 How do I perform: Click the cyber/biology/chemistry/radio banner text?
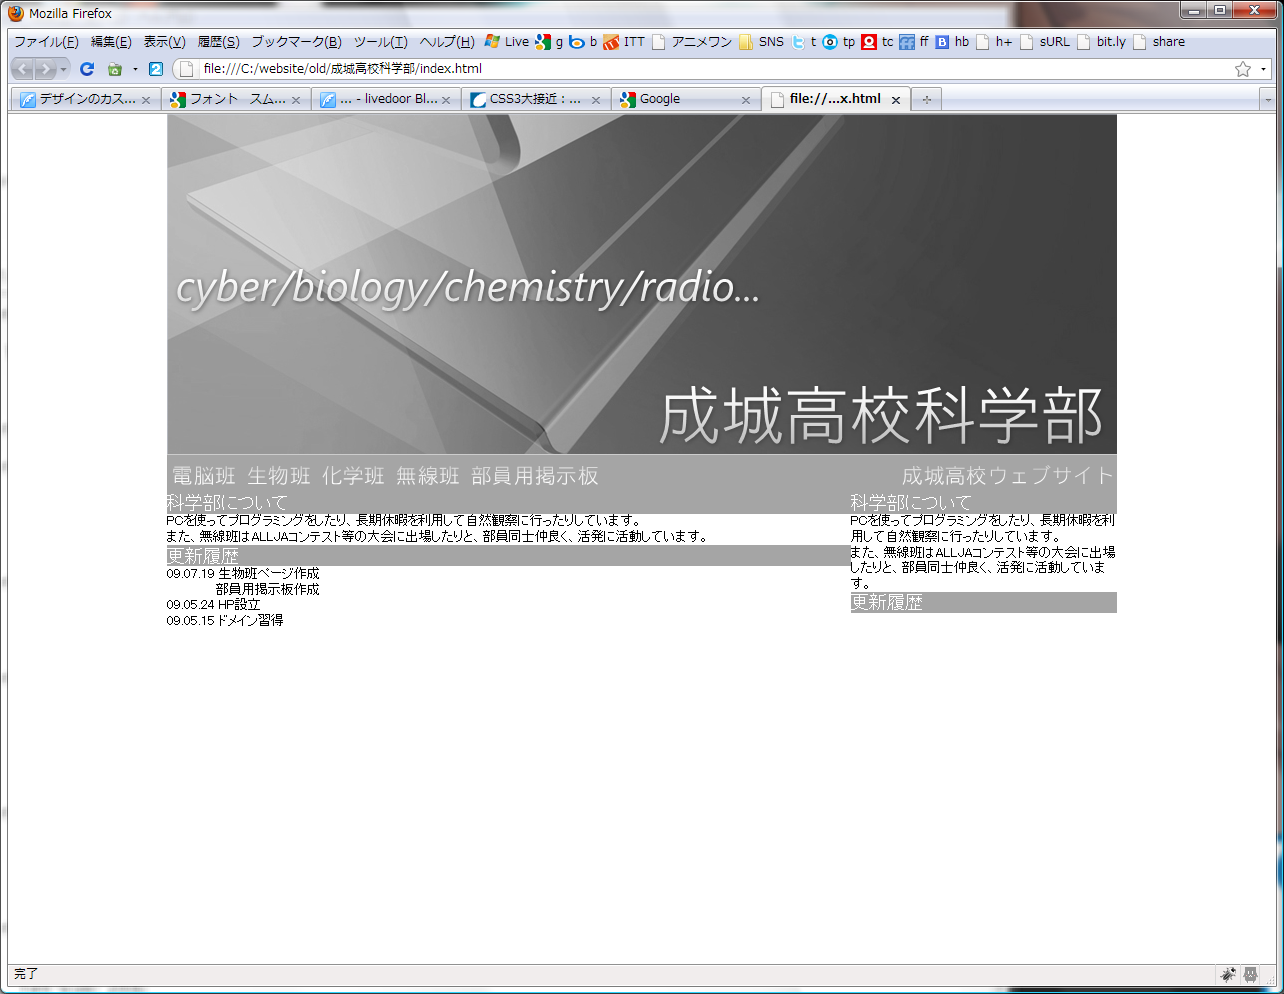click(468, 288)
